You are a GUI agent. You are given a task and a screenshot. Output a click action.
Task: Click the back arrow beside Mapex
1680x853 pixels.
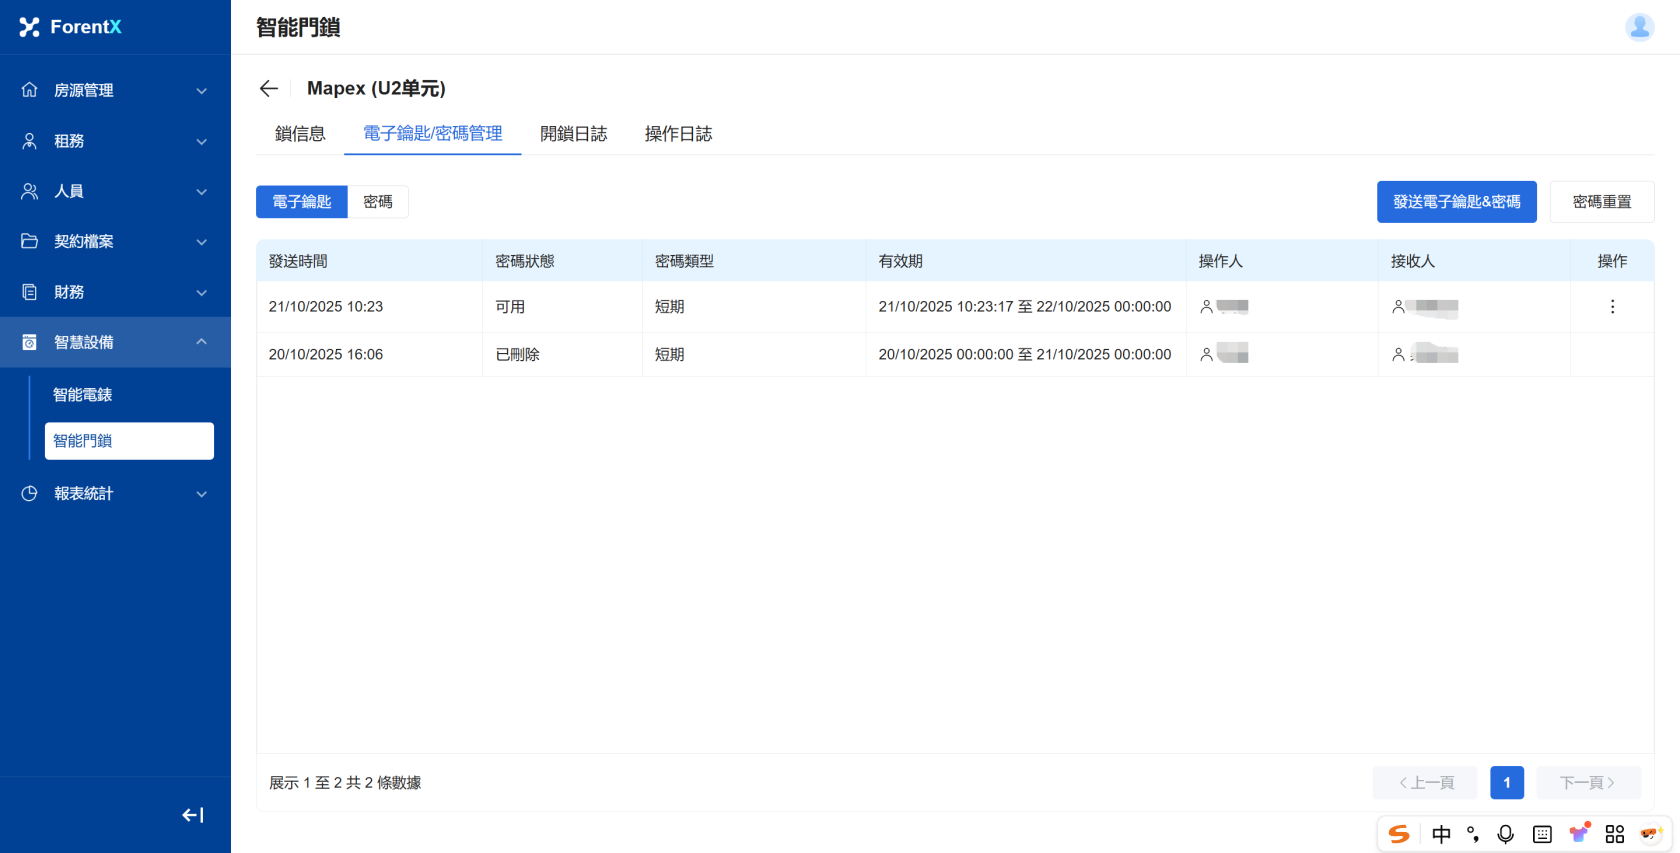point(268,89)
